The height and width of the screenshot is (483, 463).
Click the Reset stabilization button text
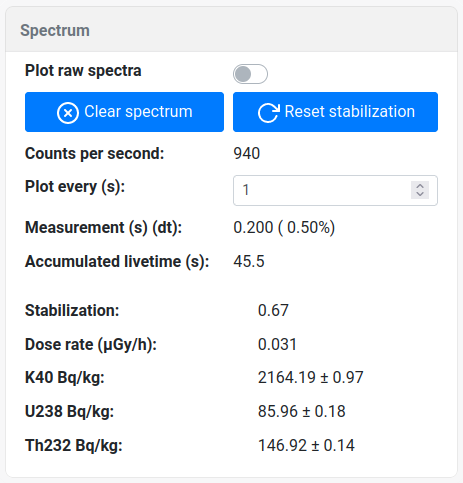350,111
